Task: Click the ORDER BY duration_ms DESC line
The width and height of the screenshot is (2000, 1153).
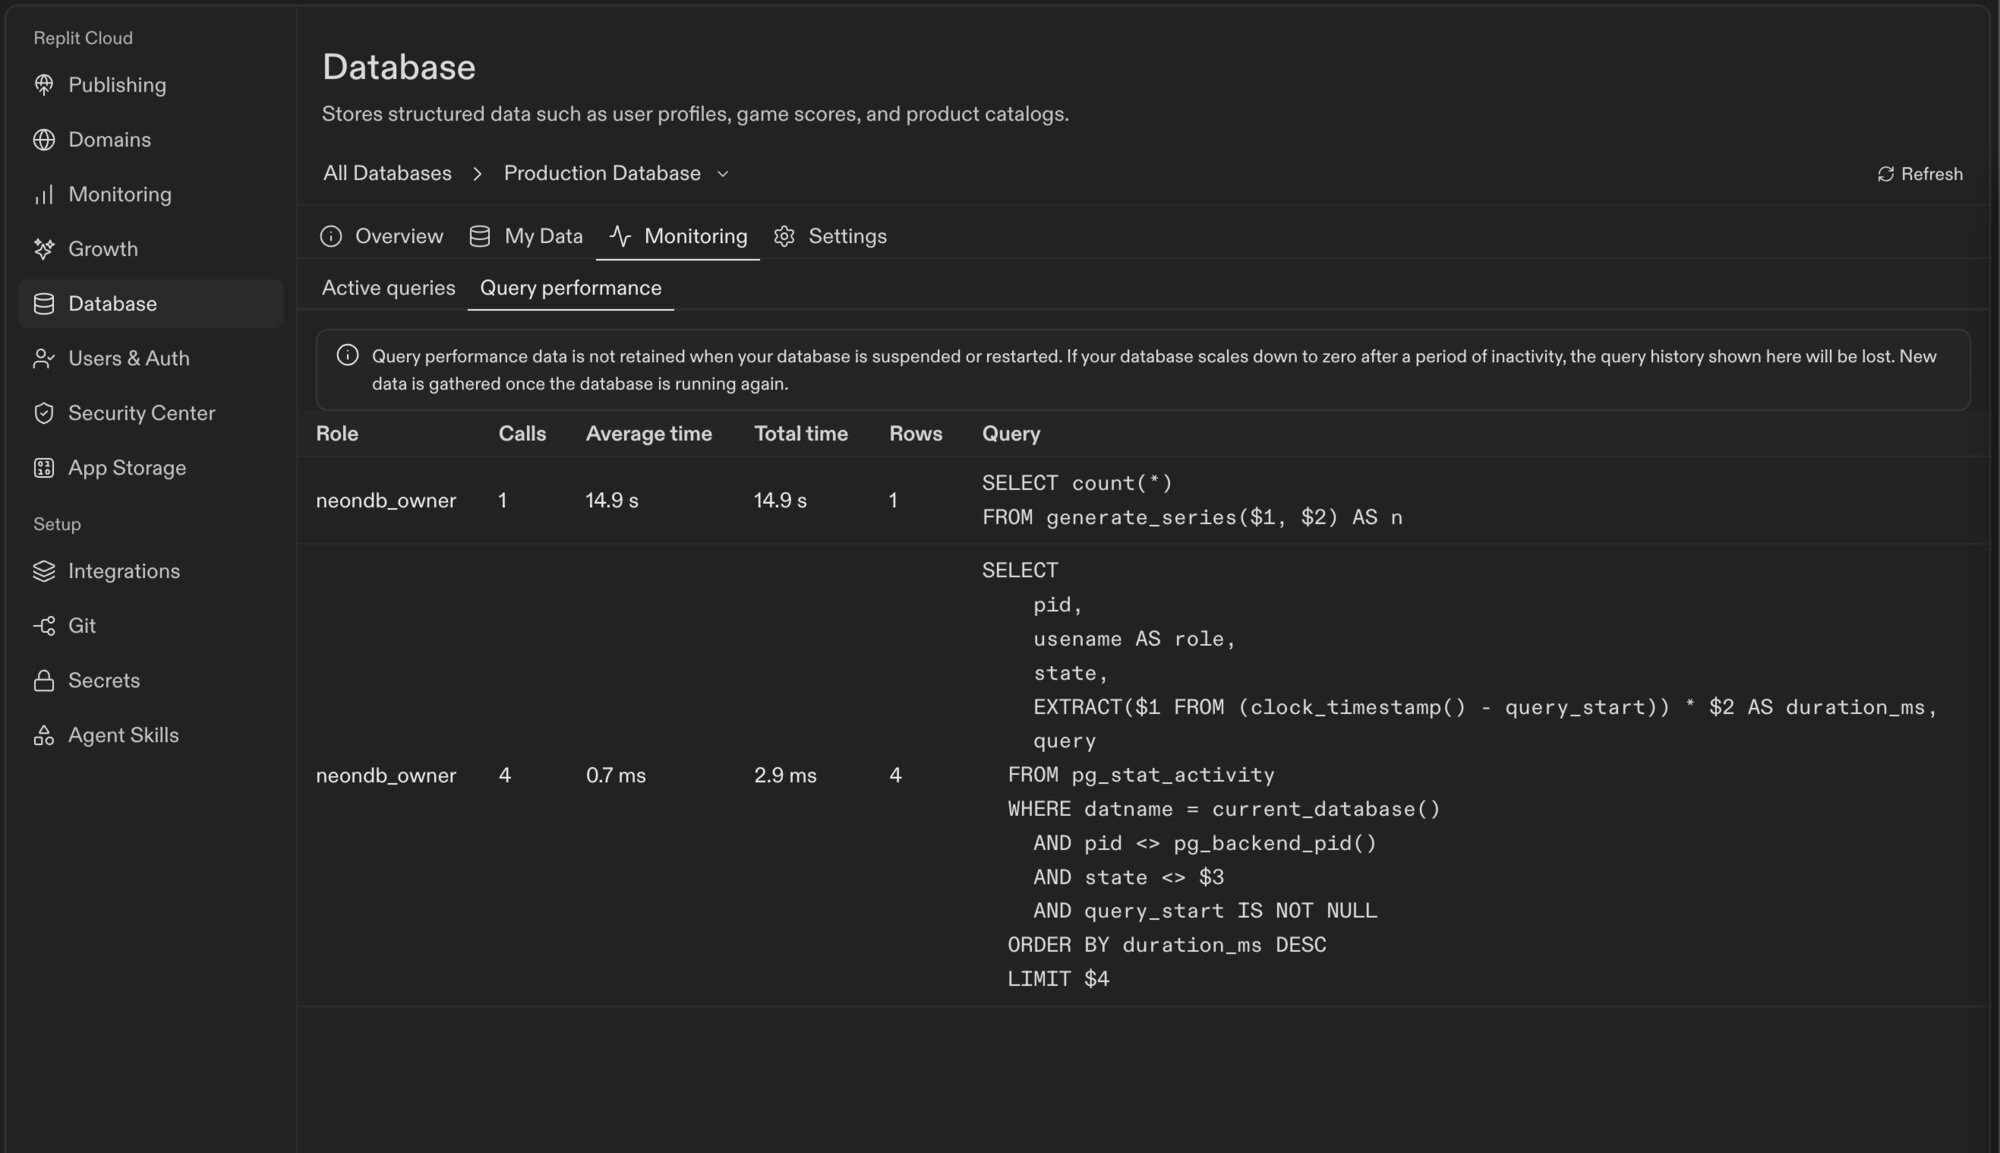Action: click(x=1167, y=945)
